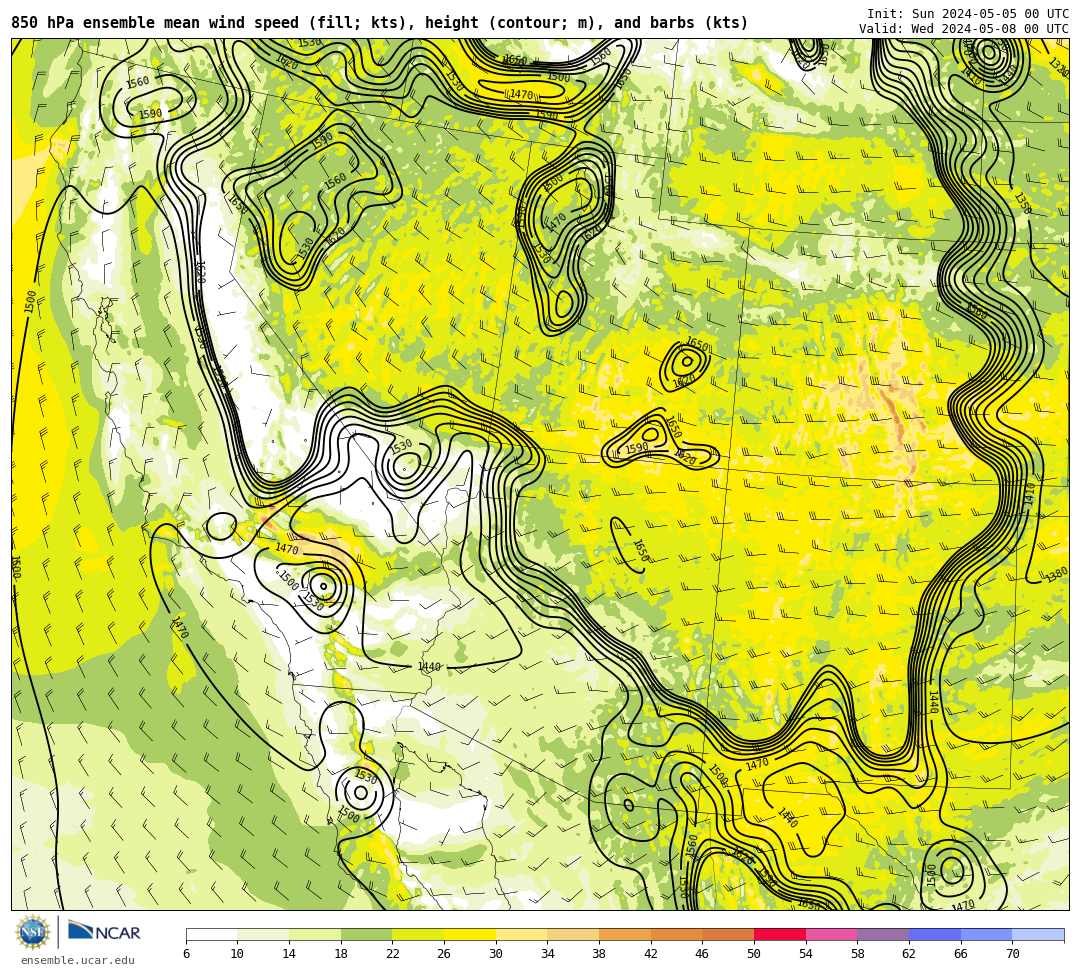Pick the orange 42–46 kts colorbar segment
This screenshot has width=1080, height=973.
676,934
